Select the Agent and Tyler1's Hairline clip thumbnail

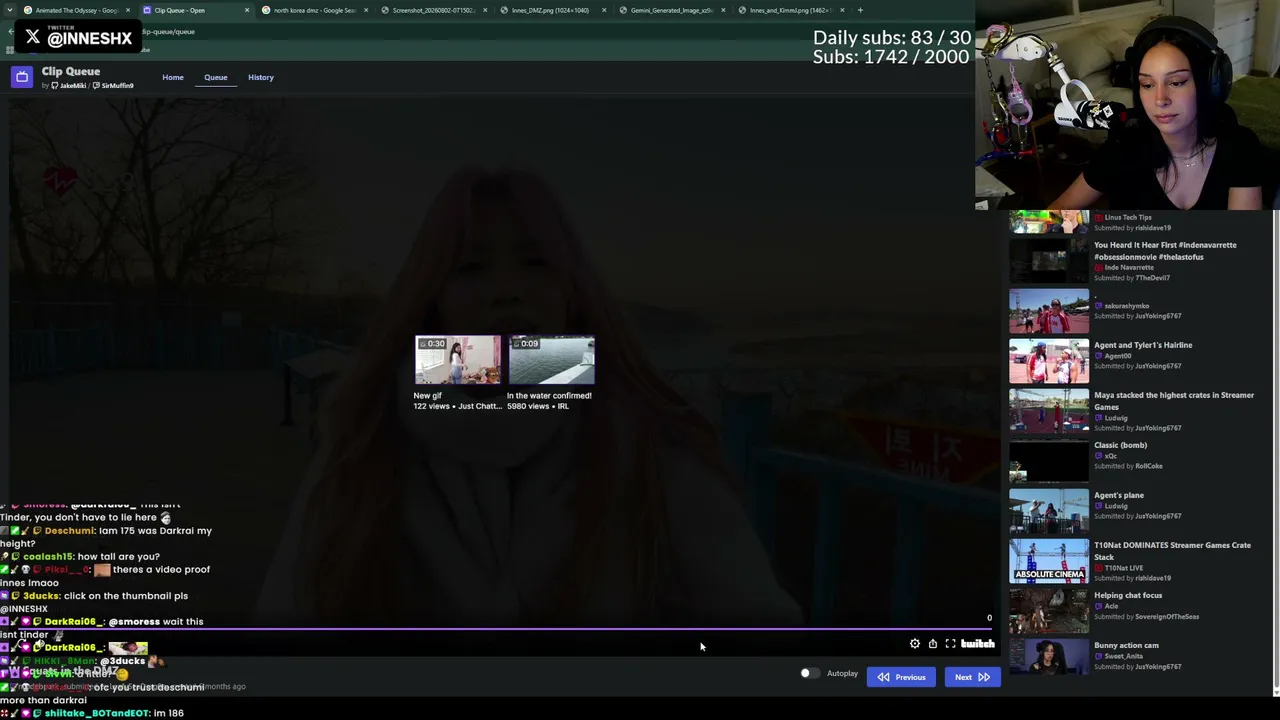pos(1049,361)
